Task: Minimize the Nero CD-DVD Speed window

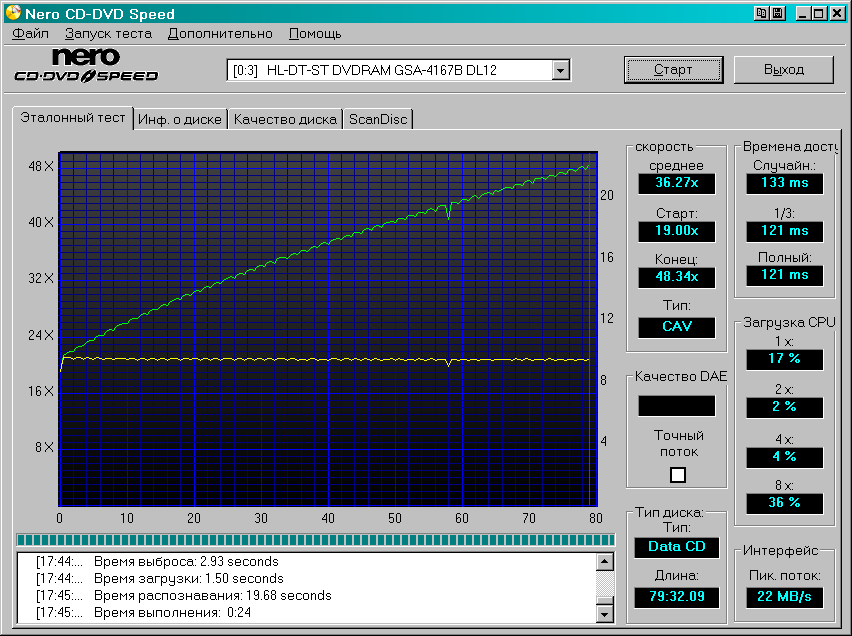Action: (802, 14)
